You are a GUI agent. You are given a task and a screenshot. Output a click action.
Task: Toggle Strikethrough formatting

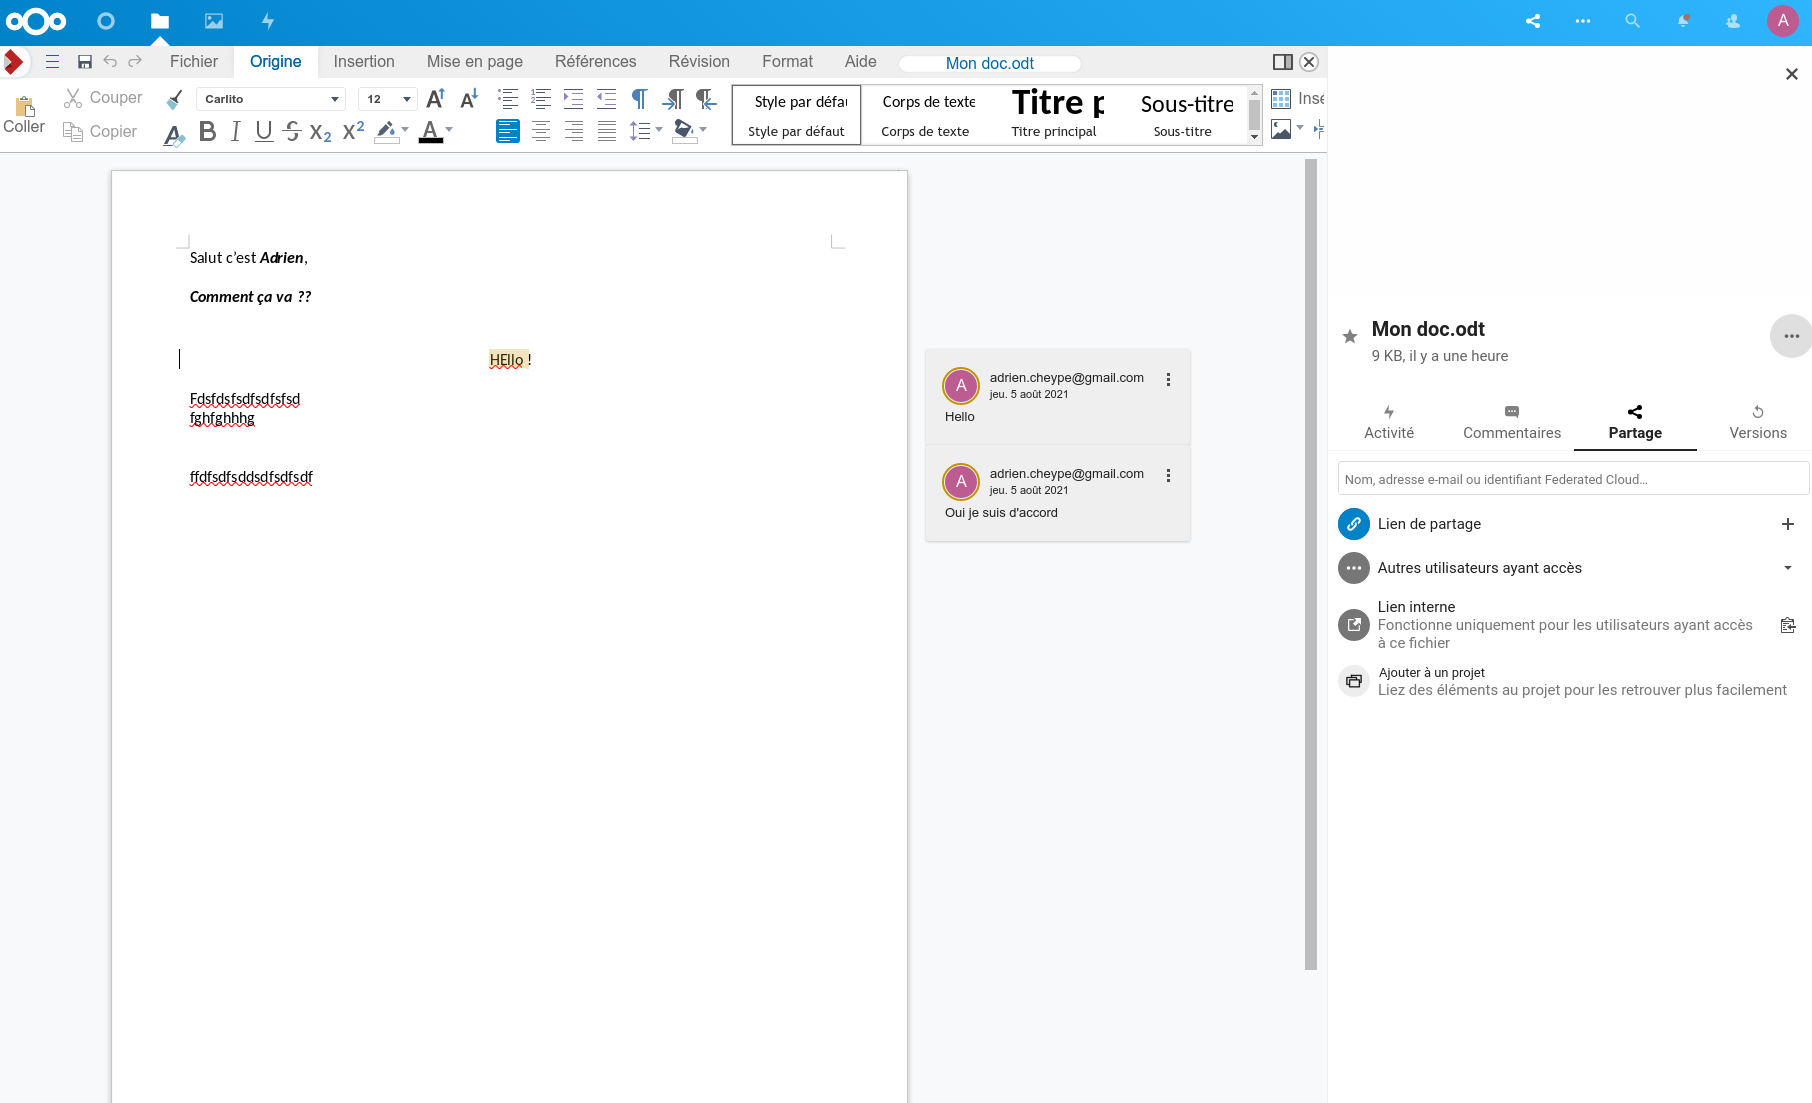[292, 131]
